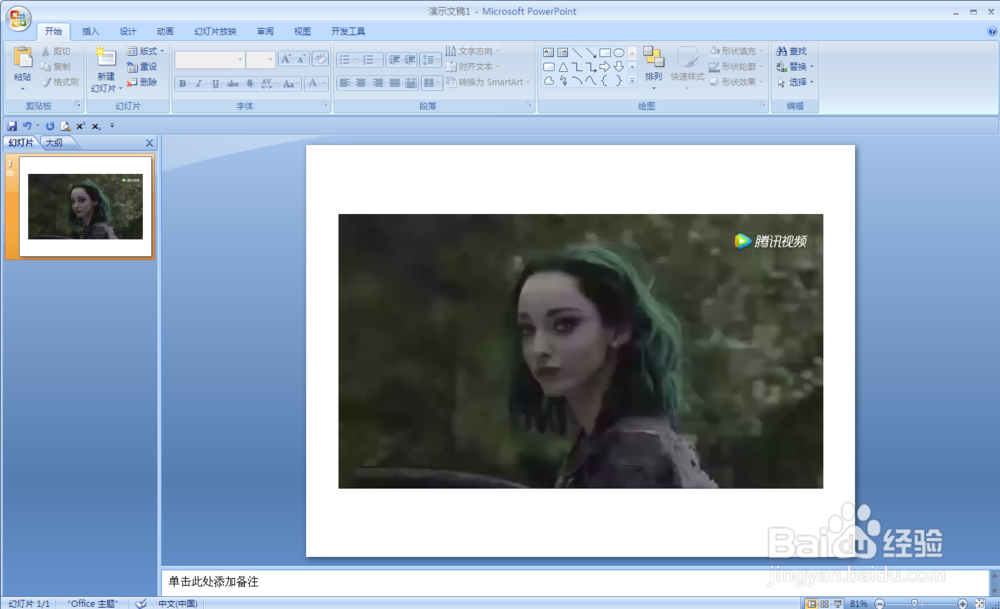Customize quick access toolbar dropdown arrow
Image resolution: width=1000 pixels, height=609 pixels.
(112, 126)
